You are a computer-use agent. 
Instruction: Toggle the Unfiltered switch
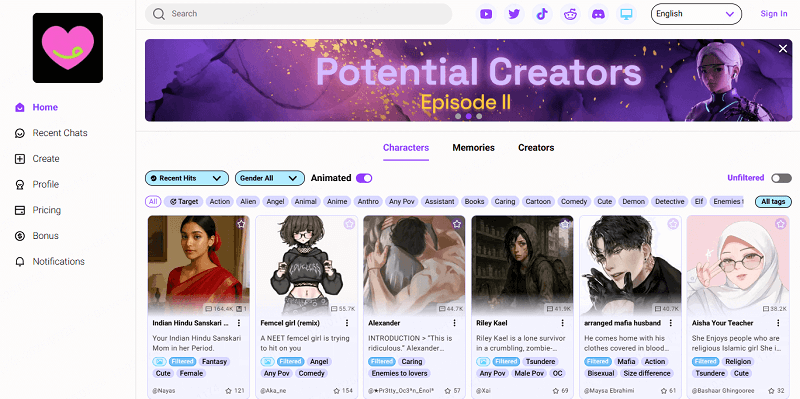coord(781,178)
